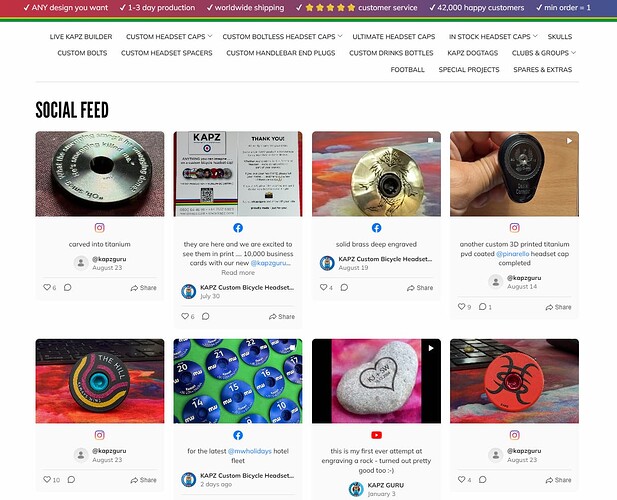Open Live Kapz Builder page
Screen dimensions: 617x500
click(81, 37)
